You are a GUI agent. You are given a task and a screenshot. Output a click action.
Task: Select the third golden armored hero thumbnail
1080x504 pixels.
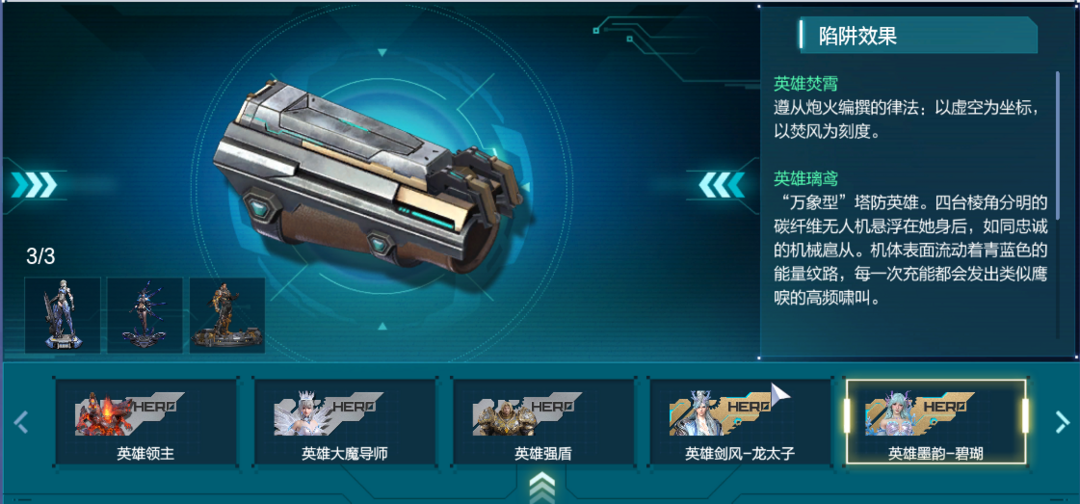[x=227, y=315]
